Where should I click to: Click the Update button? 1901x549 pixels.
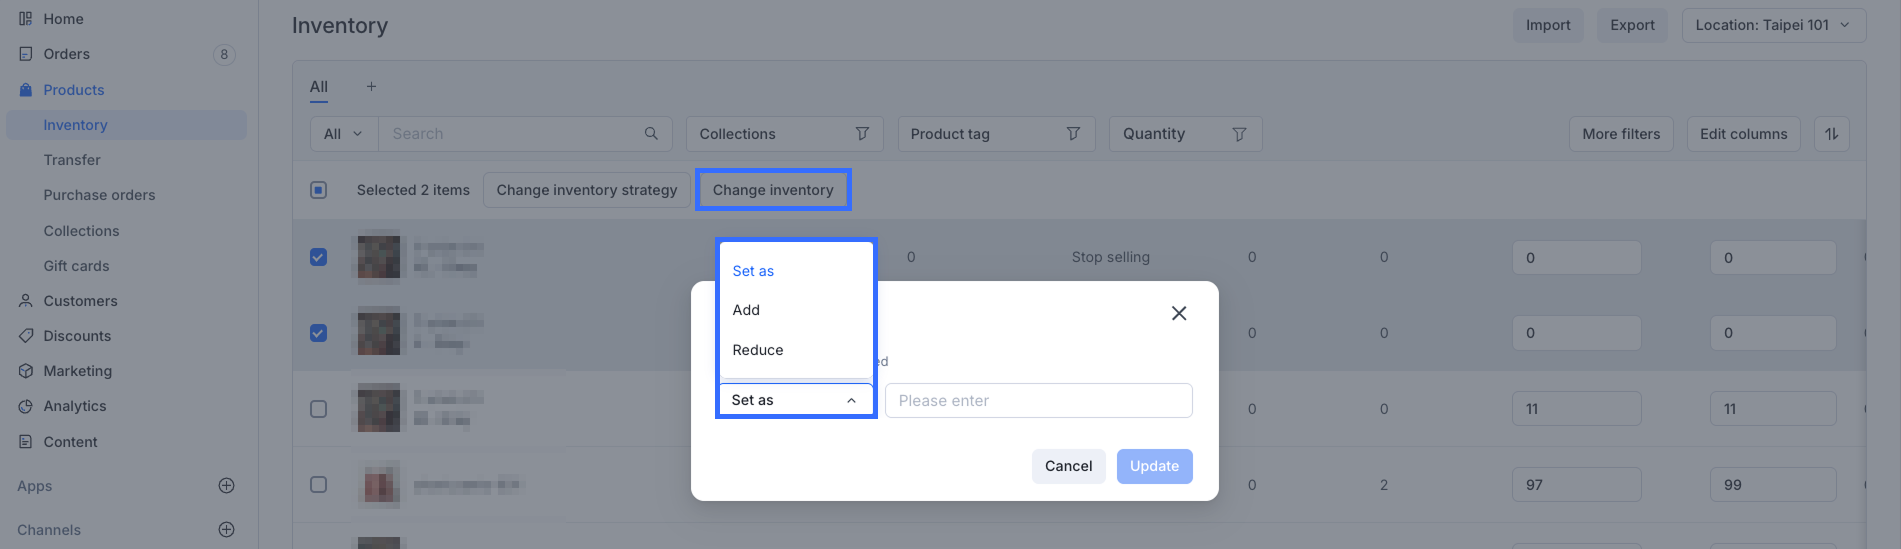click(x=1154, y=466)
